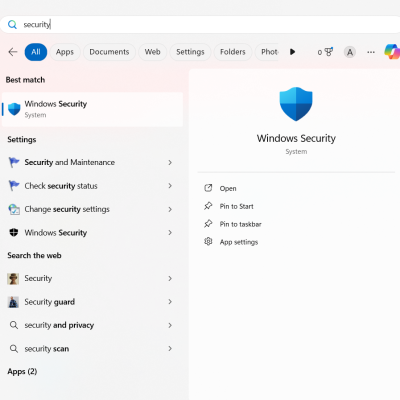This screenshot has height=400, width=400.
Task: Click the Open action's arrow icon
Action: [208, 188]
